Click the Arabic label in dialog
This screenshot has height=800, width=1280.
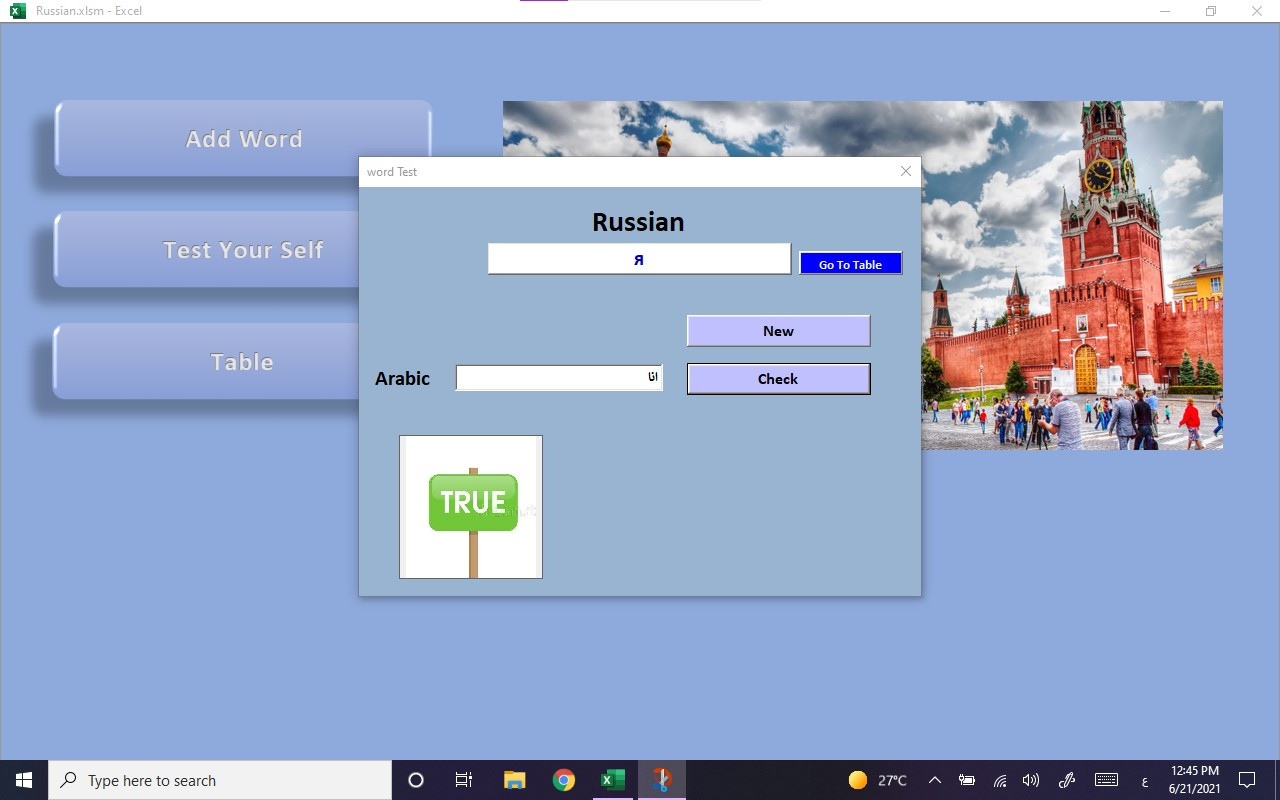402,378
